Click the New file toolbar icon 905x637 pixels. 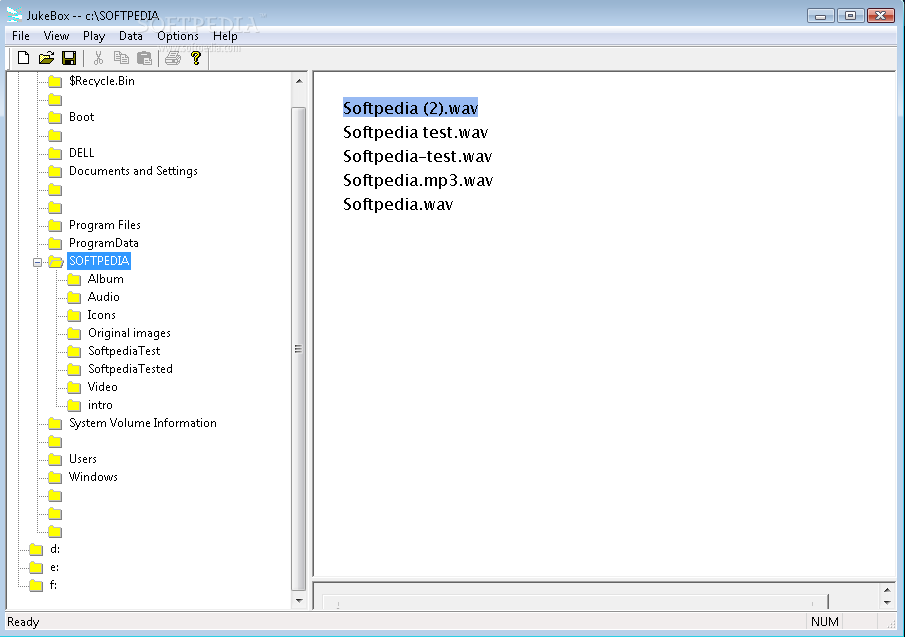coord(24,58)
